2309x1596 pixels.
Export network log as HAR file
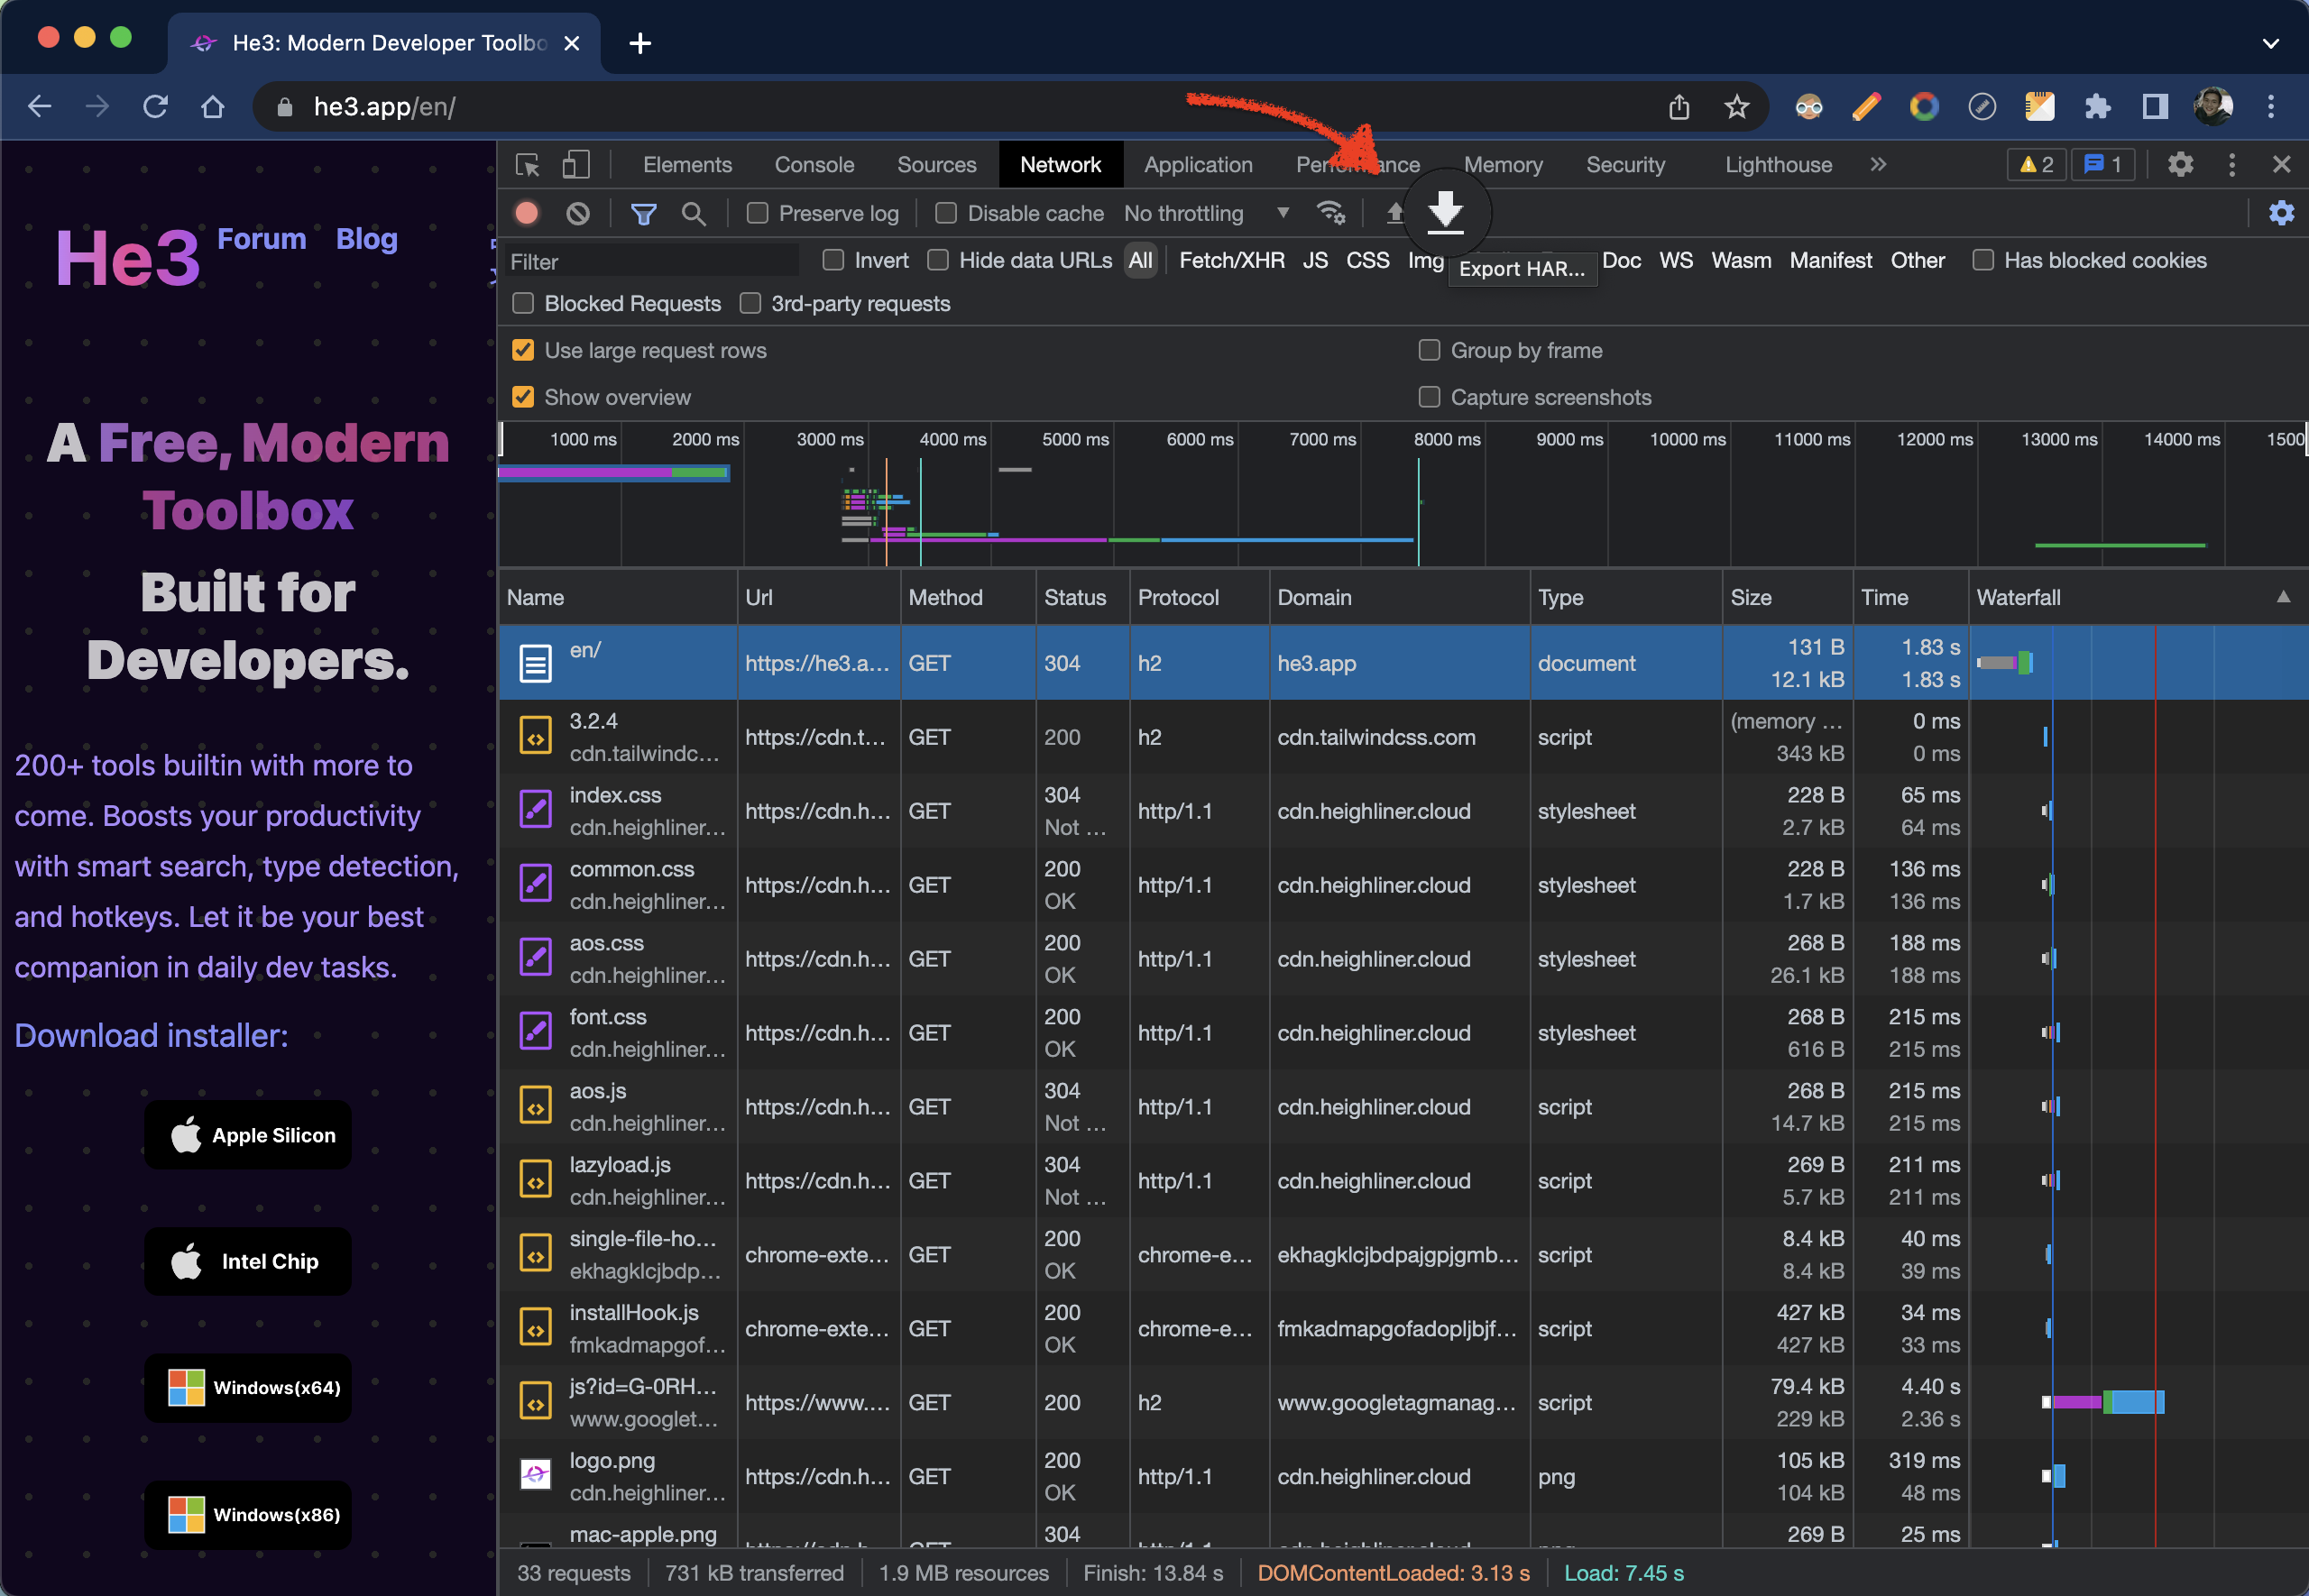tap(1445, 211)
